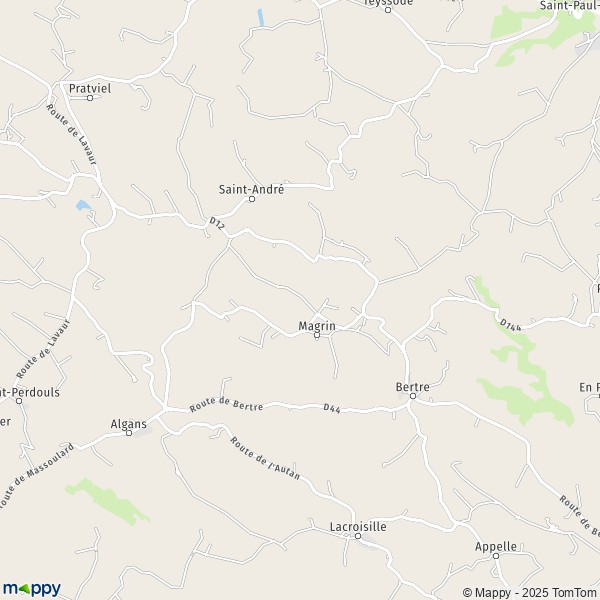Click the Route de l'Autan label
The height and width of the screenshot is (600, 600).
point(265,458)
